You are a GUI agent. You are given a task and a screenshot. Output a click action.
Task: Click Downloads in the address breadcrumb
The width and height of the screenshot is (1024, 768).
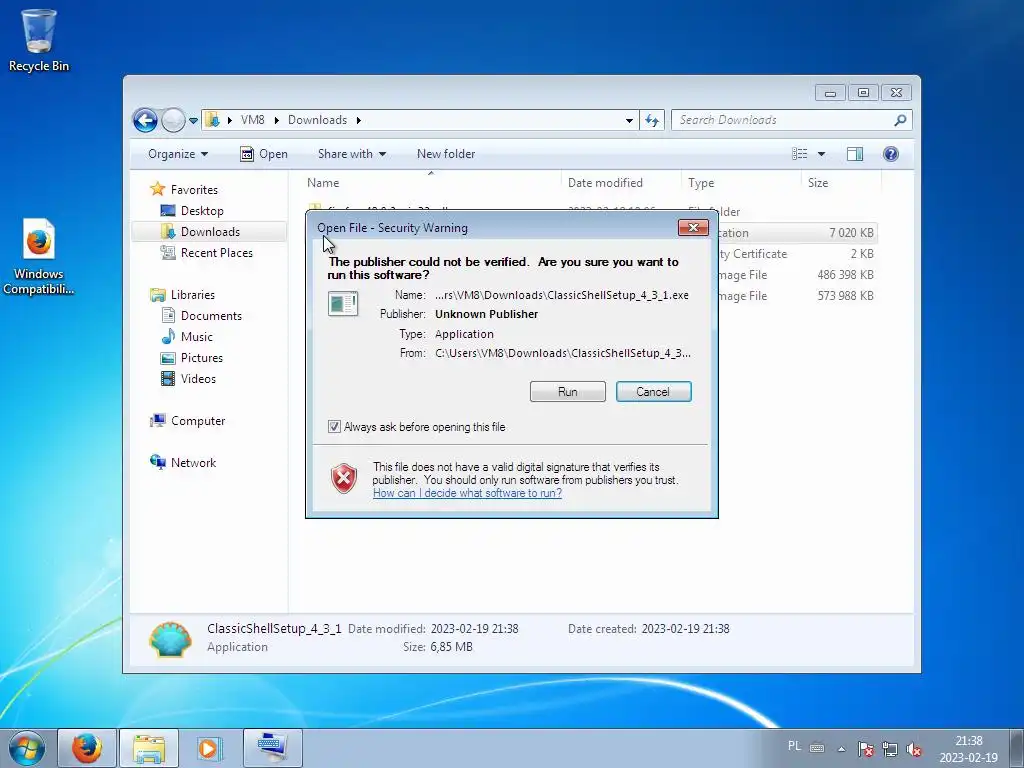click(317, 120)
